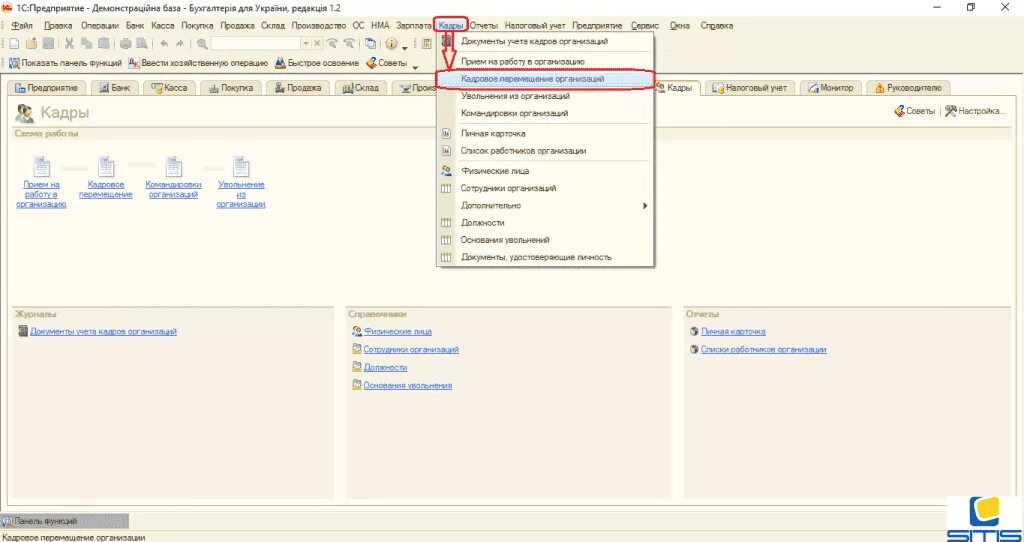Click the Save diskette toolbar icon
The image size is (1024, 542).
(48, 44)
